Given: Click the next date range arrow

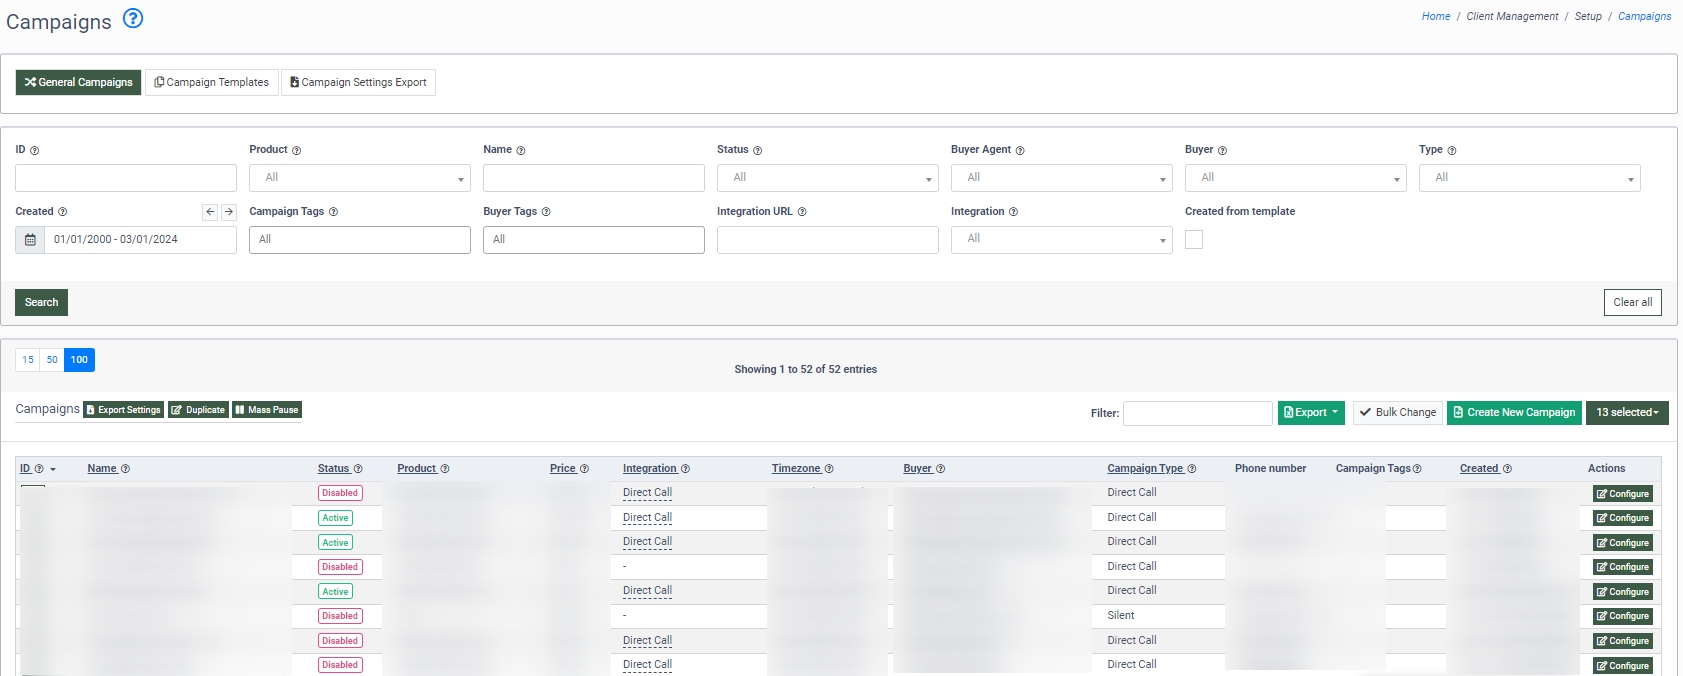Looking at the screenshot, I should point(229,212).
